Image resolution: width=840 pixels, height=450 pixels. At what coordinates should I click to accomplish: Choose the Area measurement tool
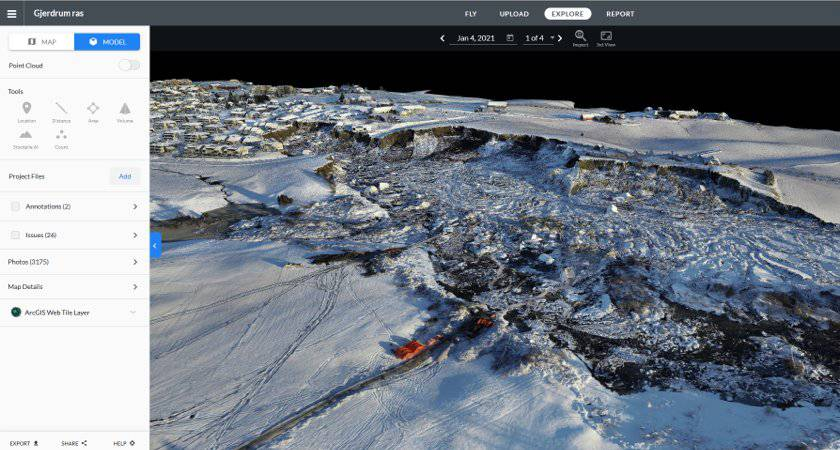pos(93,110)
